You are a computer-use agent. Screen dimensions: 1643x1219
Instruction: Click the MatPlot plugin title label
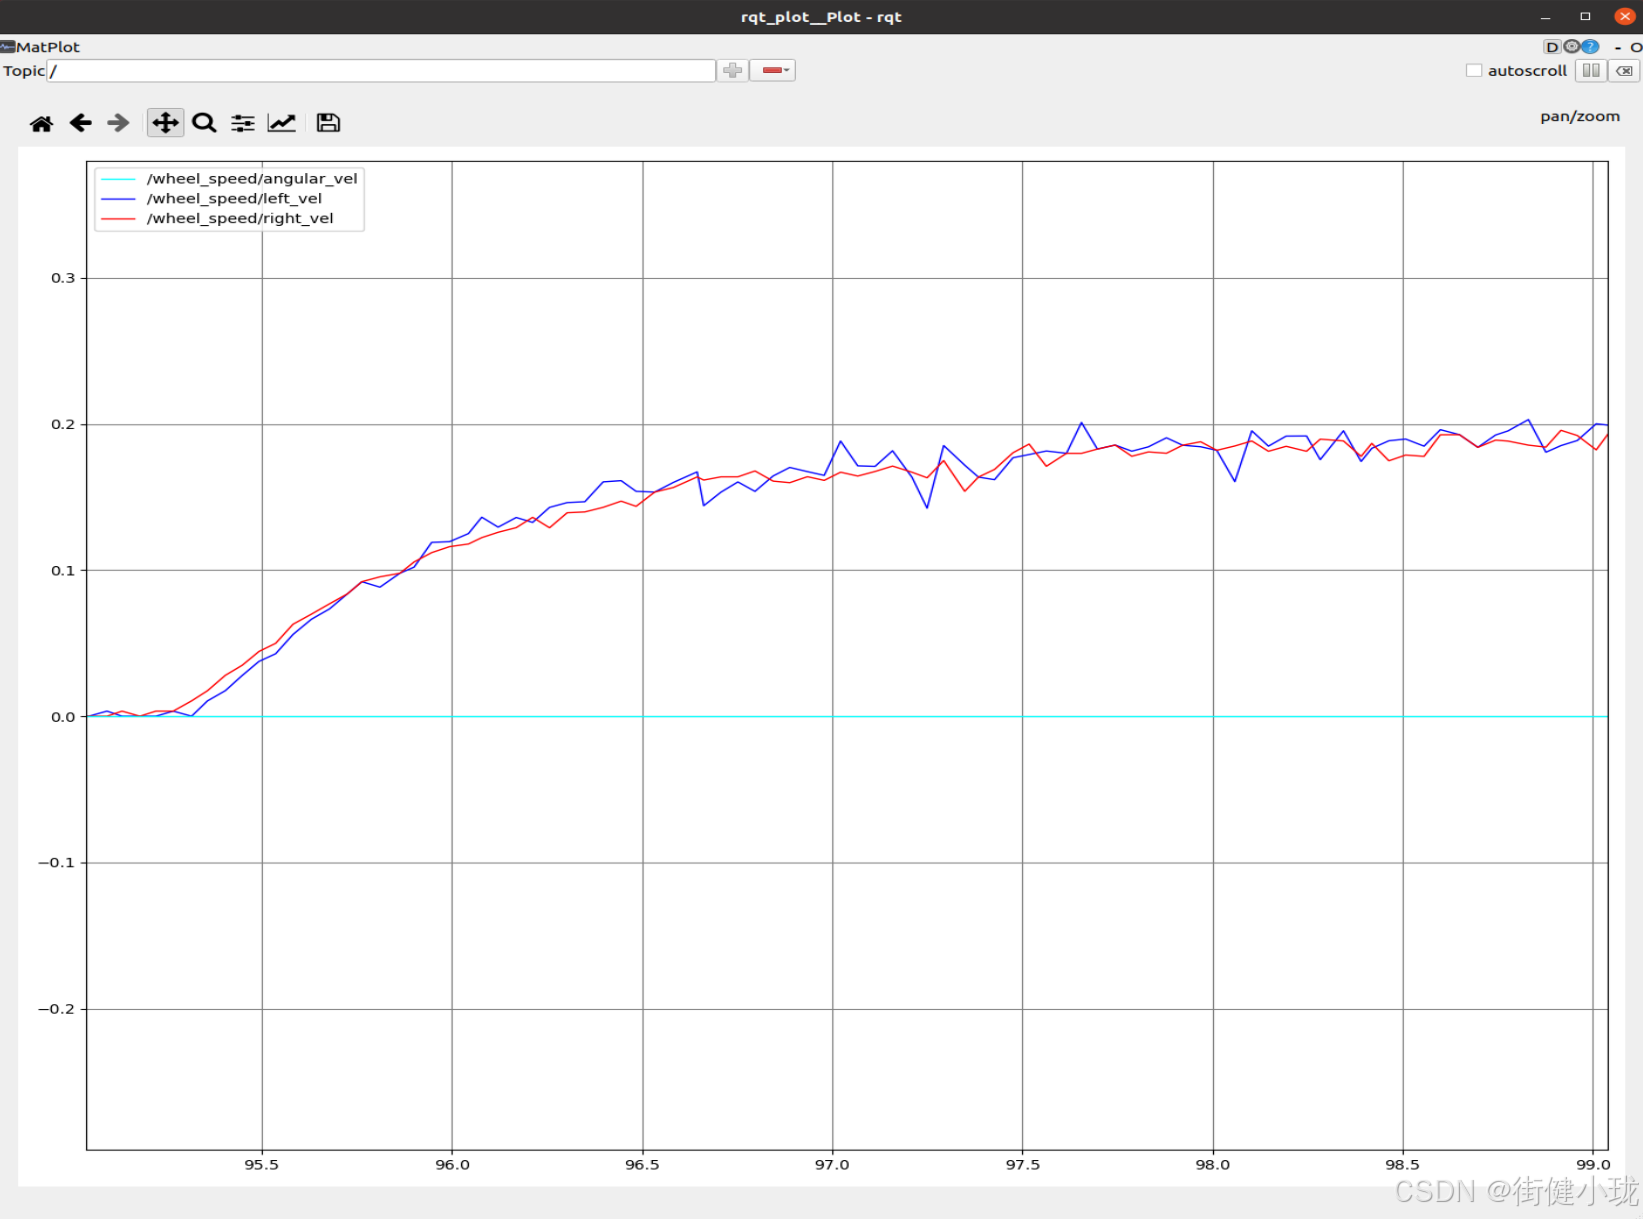[x=47, y=47]
